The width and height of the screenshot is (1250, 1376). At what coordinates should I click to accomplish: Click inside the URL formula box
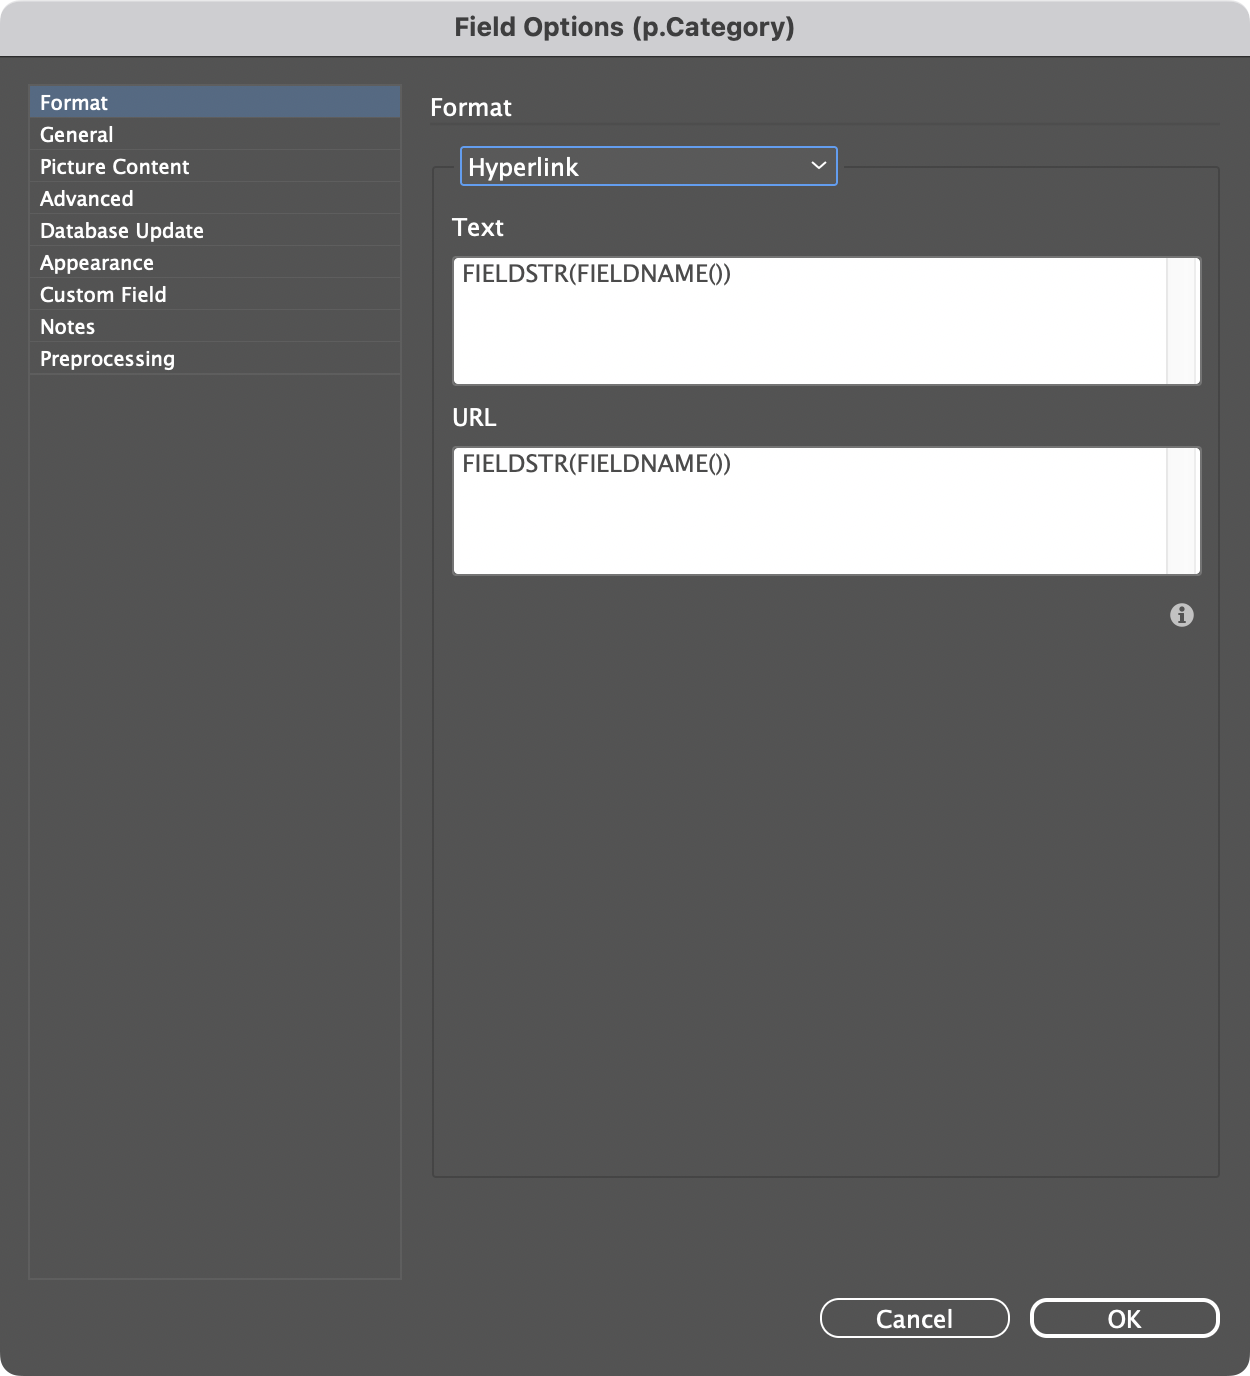click(x=810, y=511)
